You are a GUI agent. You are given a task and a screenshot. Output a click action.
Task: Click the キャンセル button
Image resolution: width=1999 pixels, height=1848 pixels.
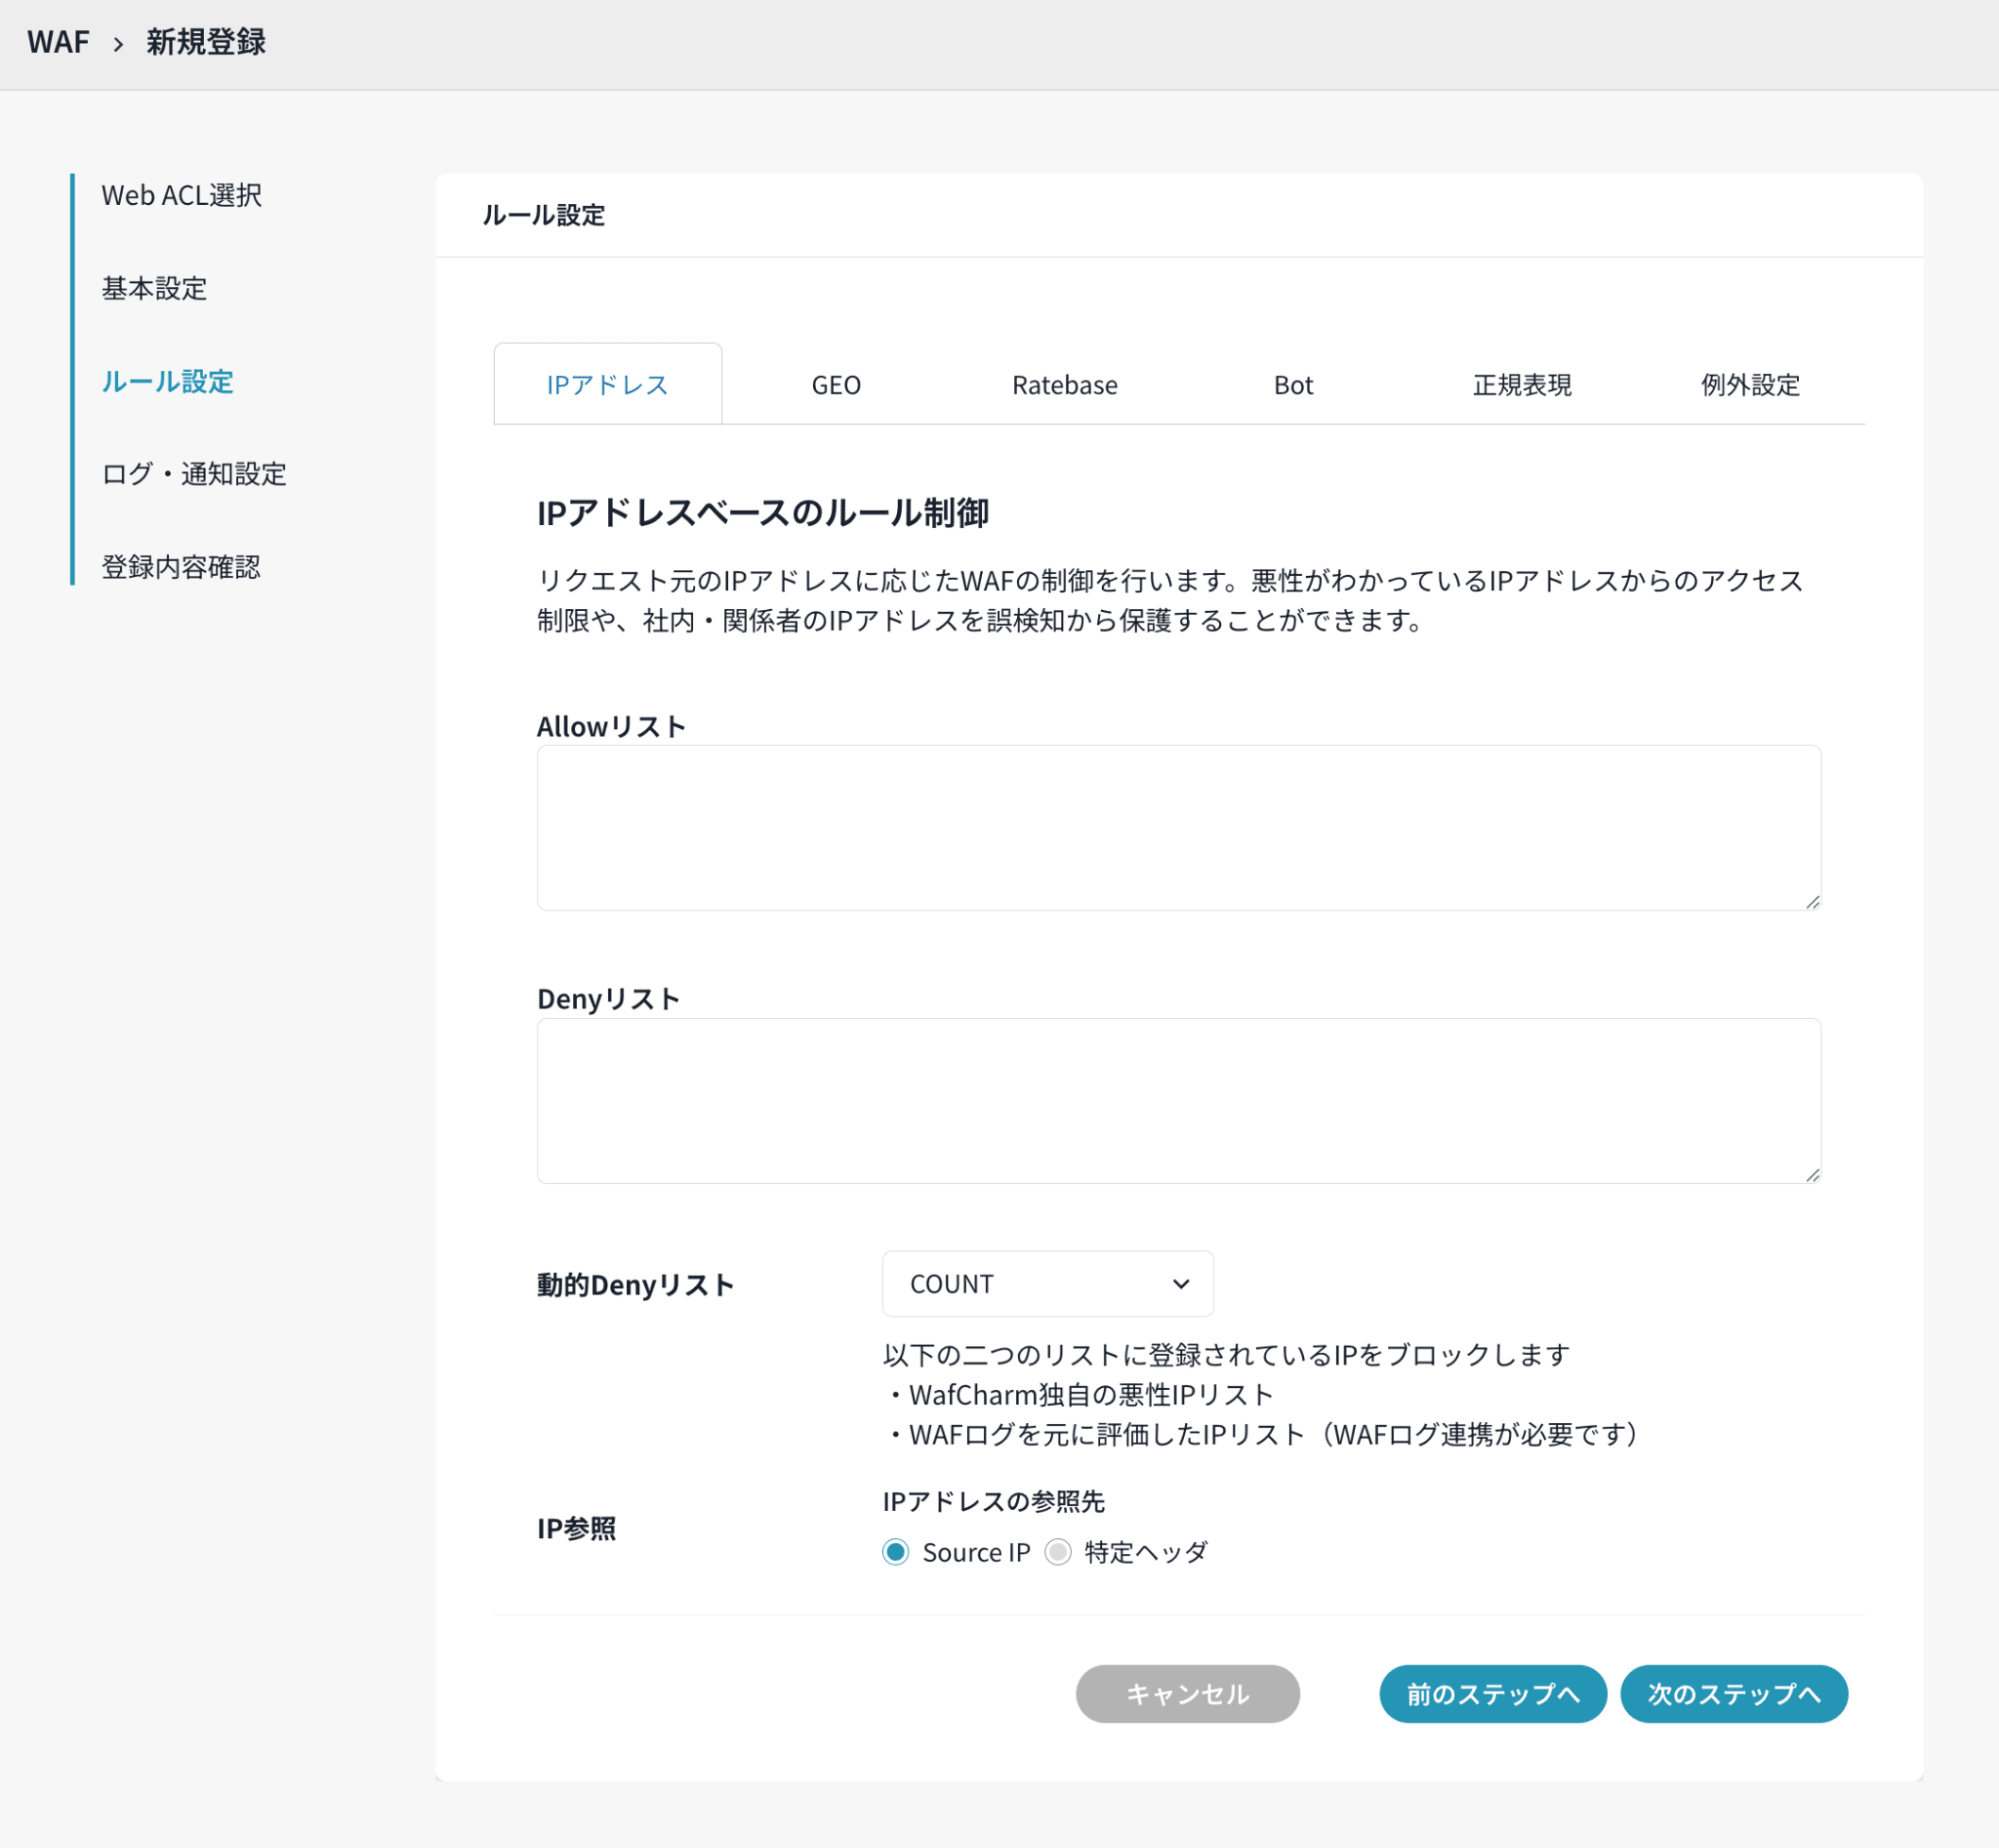1187,1694
